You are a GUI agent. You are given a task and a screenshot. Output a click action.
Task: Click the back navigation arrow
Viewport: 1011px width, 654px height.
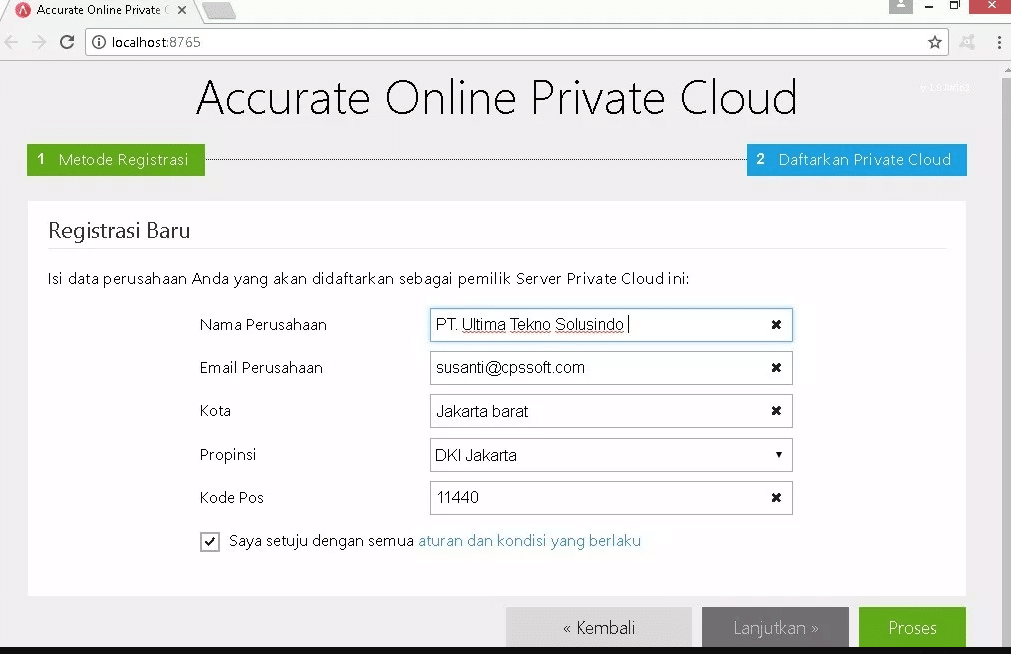[x=12, y=42]
